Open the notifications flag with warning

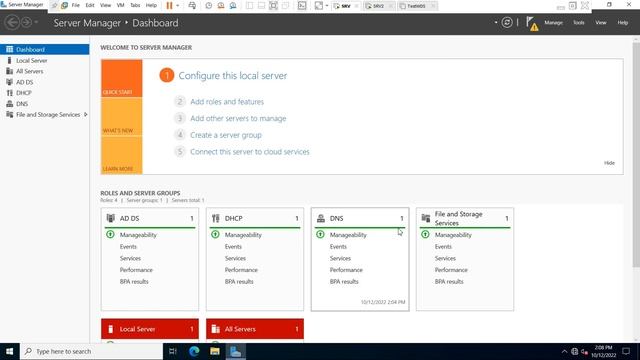532,23
